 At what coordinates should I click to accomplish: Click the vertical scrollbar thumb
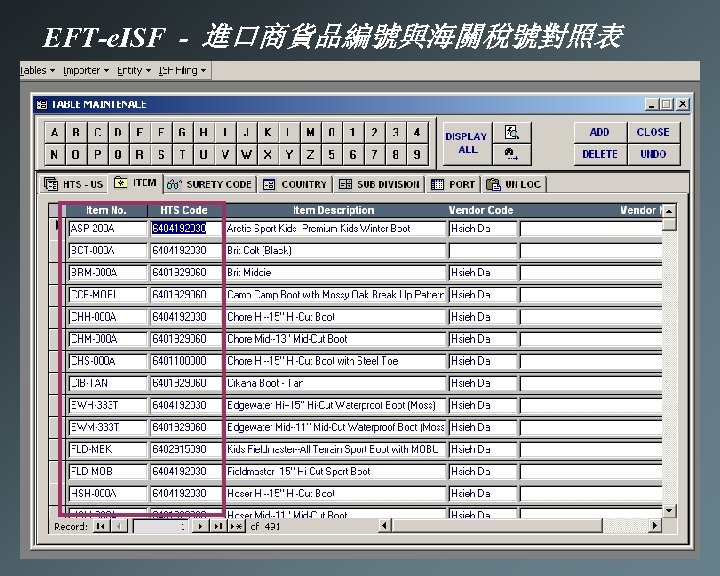(x=669, y=225)
